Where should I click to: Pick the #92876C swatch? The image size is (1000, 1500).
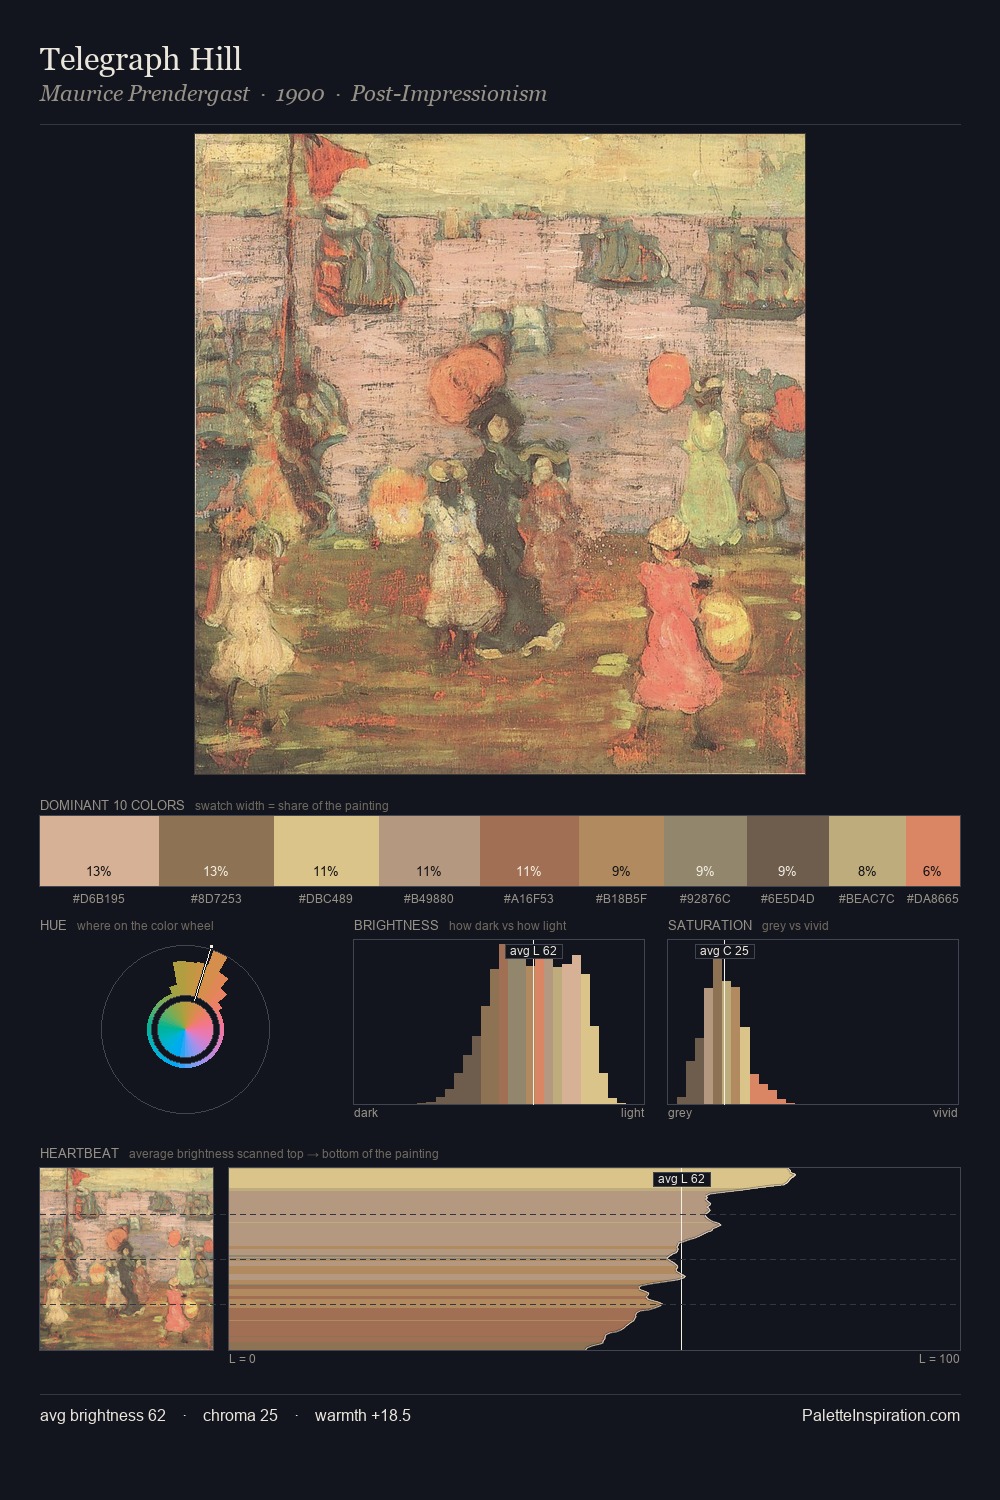[x=705, y=851]
